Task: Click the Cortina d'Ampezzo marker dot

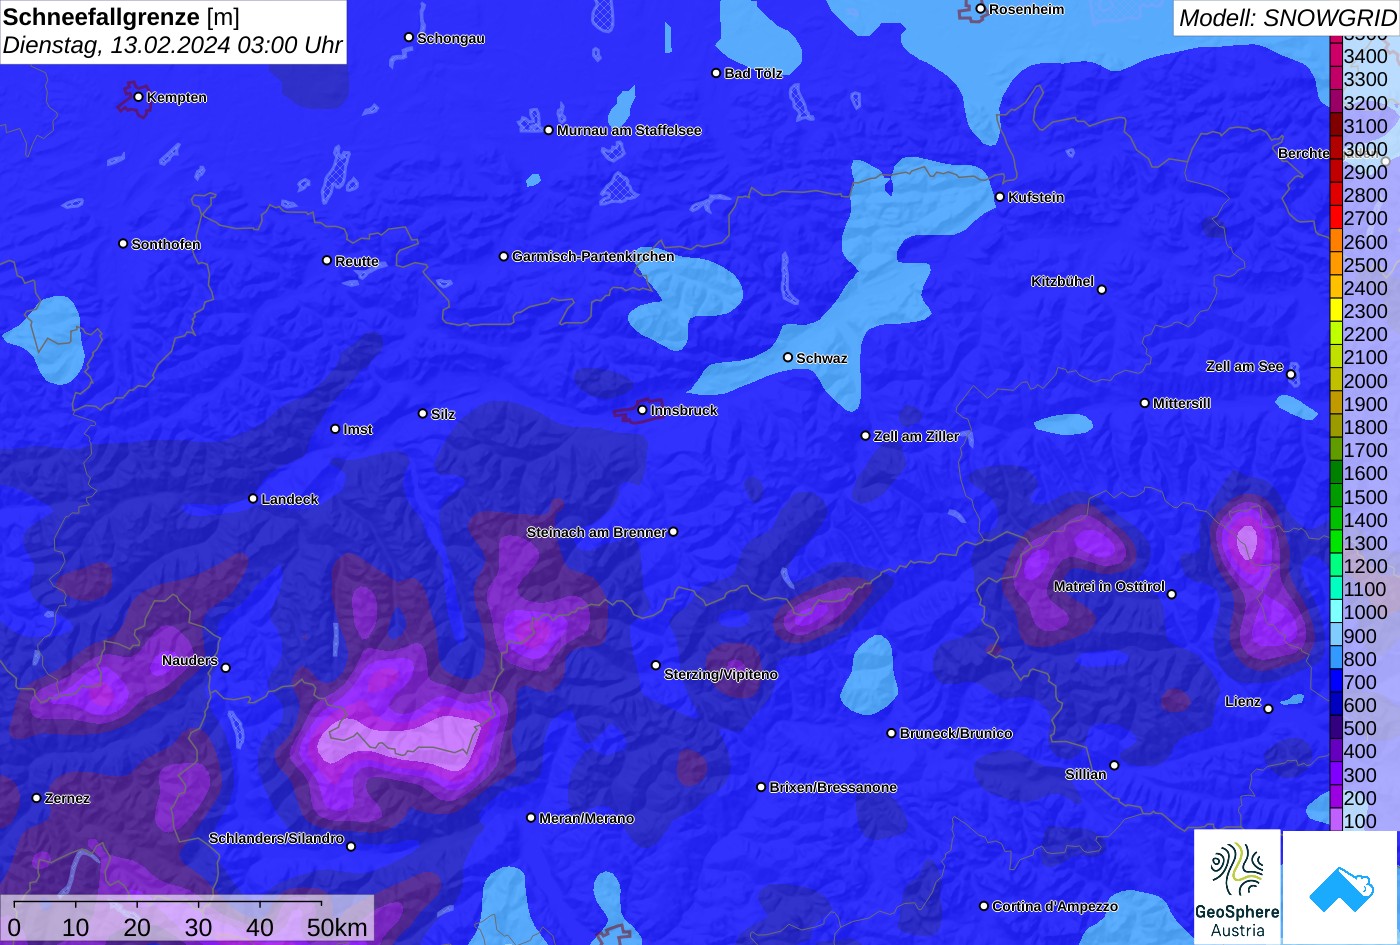Action: [984, 906]
